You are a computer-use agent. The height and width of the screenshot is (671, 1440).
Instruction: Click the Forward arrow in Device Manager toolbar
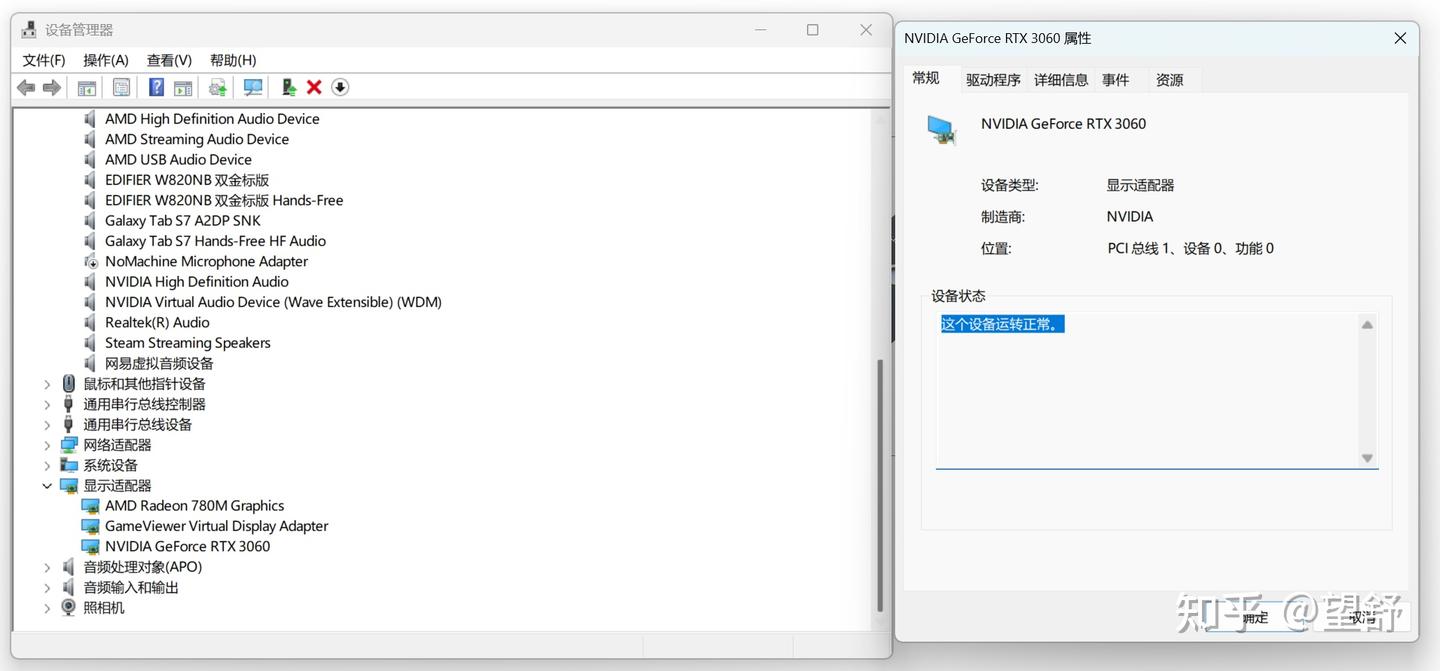[52, 88]
